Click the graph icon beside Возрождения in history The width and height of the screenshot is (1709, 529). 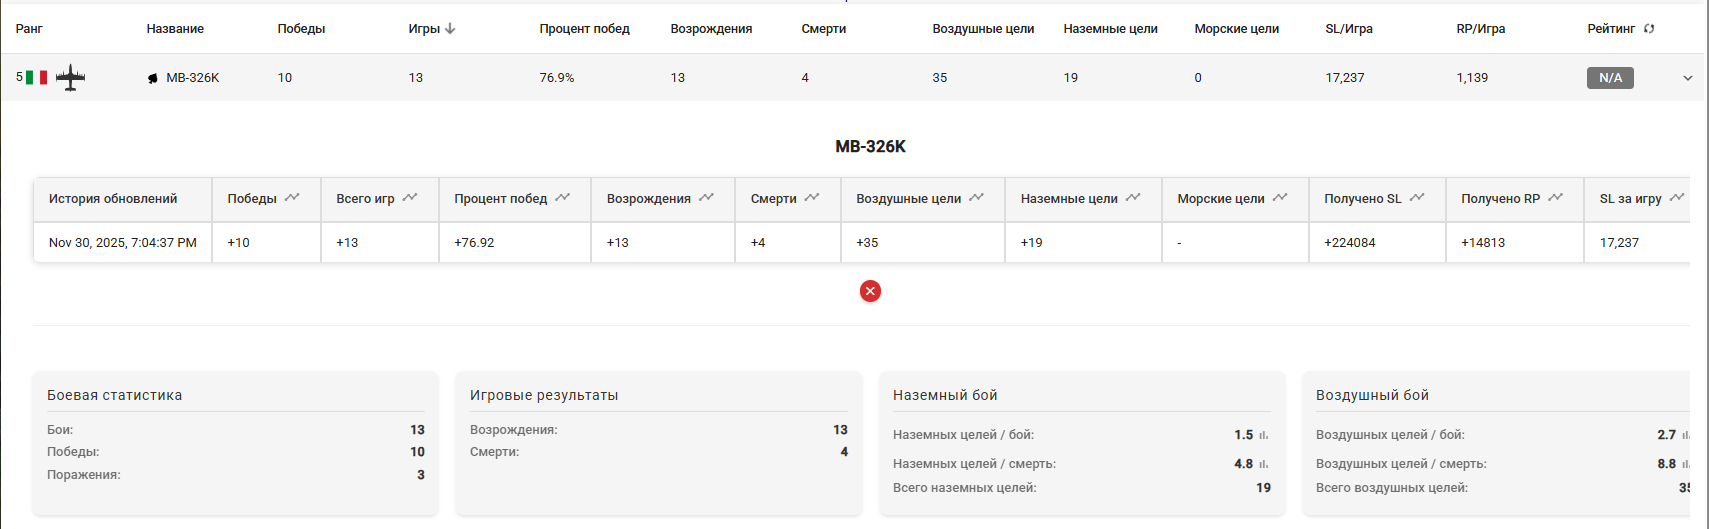point(707,198)
